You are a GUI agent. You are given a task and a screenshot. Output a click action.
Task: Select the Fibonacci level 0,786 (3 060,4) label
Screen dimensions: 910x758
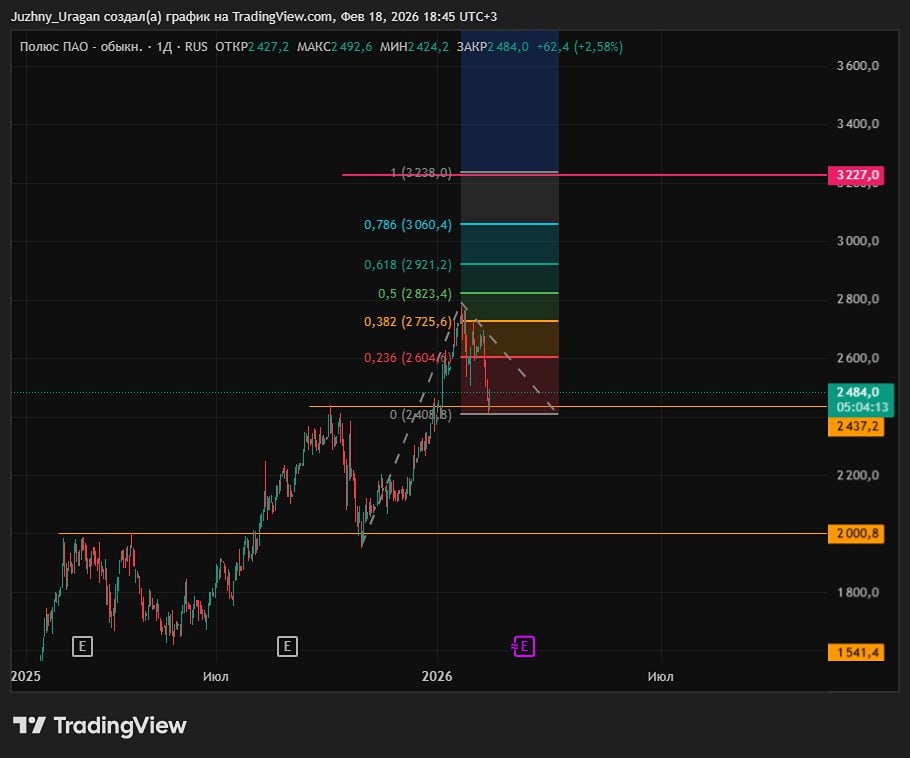click(407, 225)
